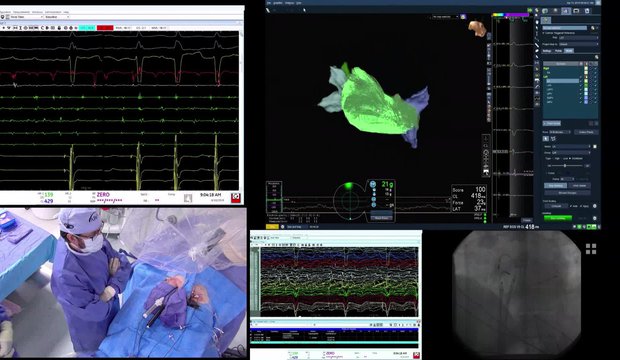Open the Help menu in the EP recording window

pyautogui.click(x=66, y=12)
